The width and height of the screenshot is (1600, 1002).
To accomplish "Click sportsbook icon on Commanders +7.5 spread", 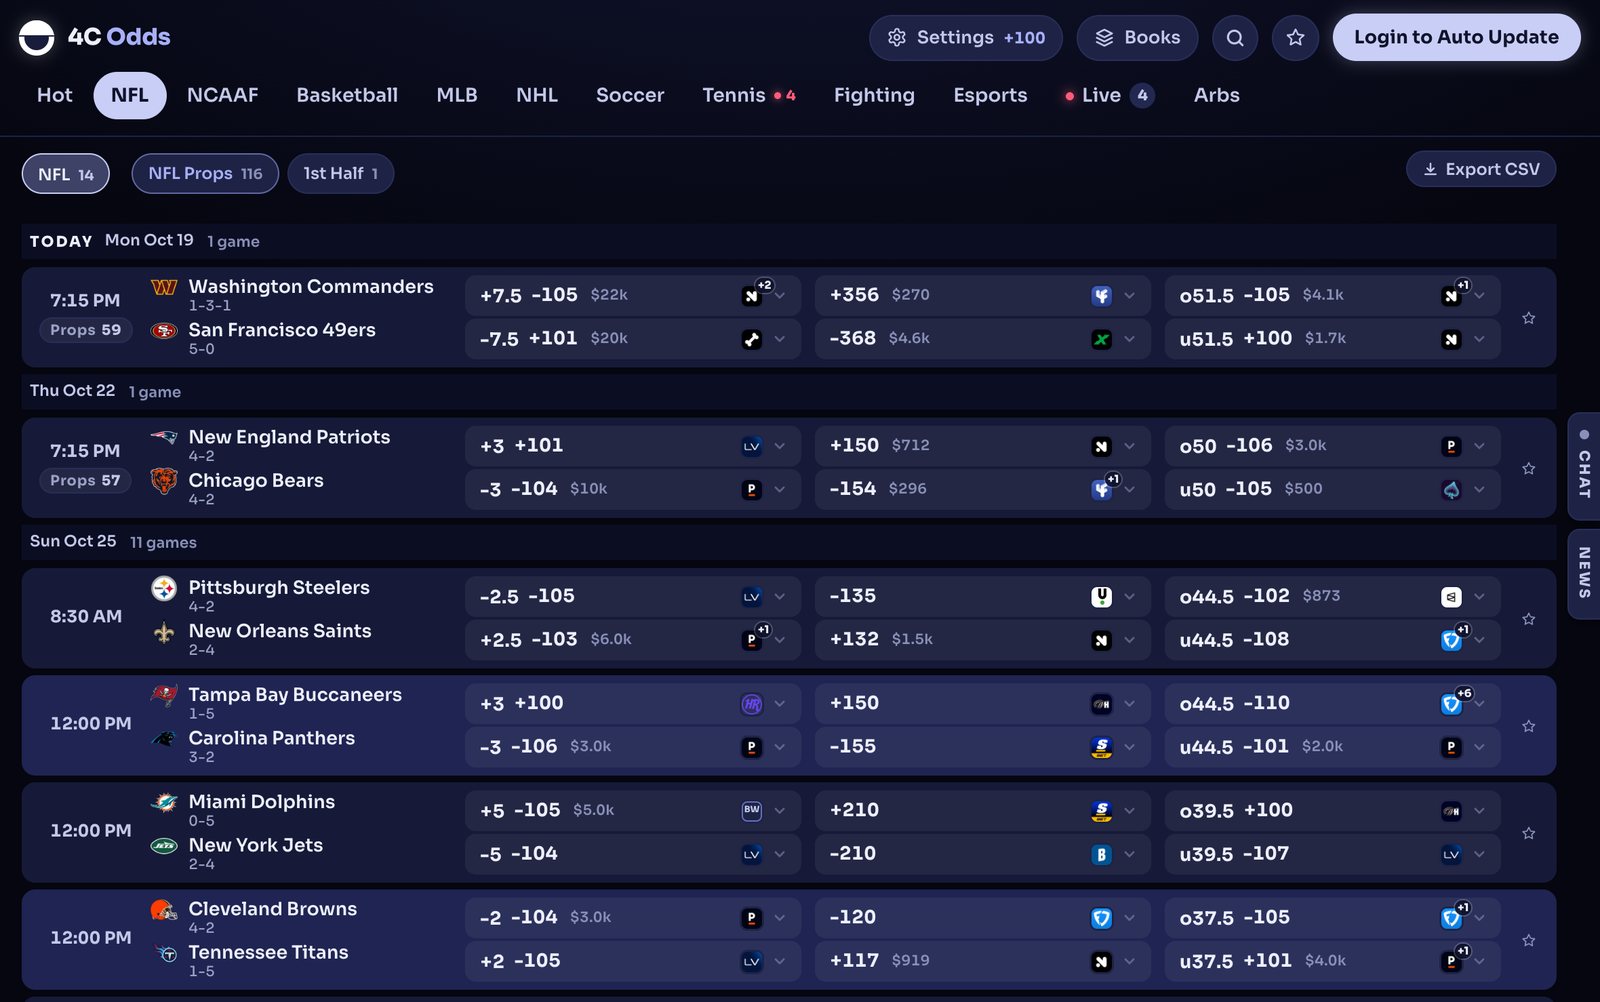I will tap(752, 296).
